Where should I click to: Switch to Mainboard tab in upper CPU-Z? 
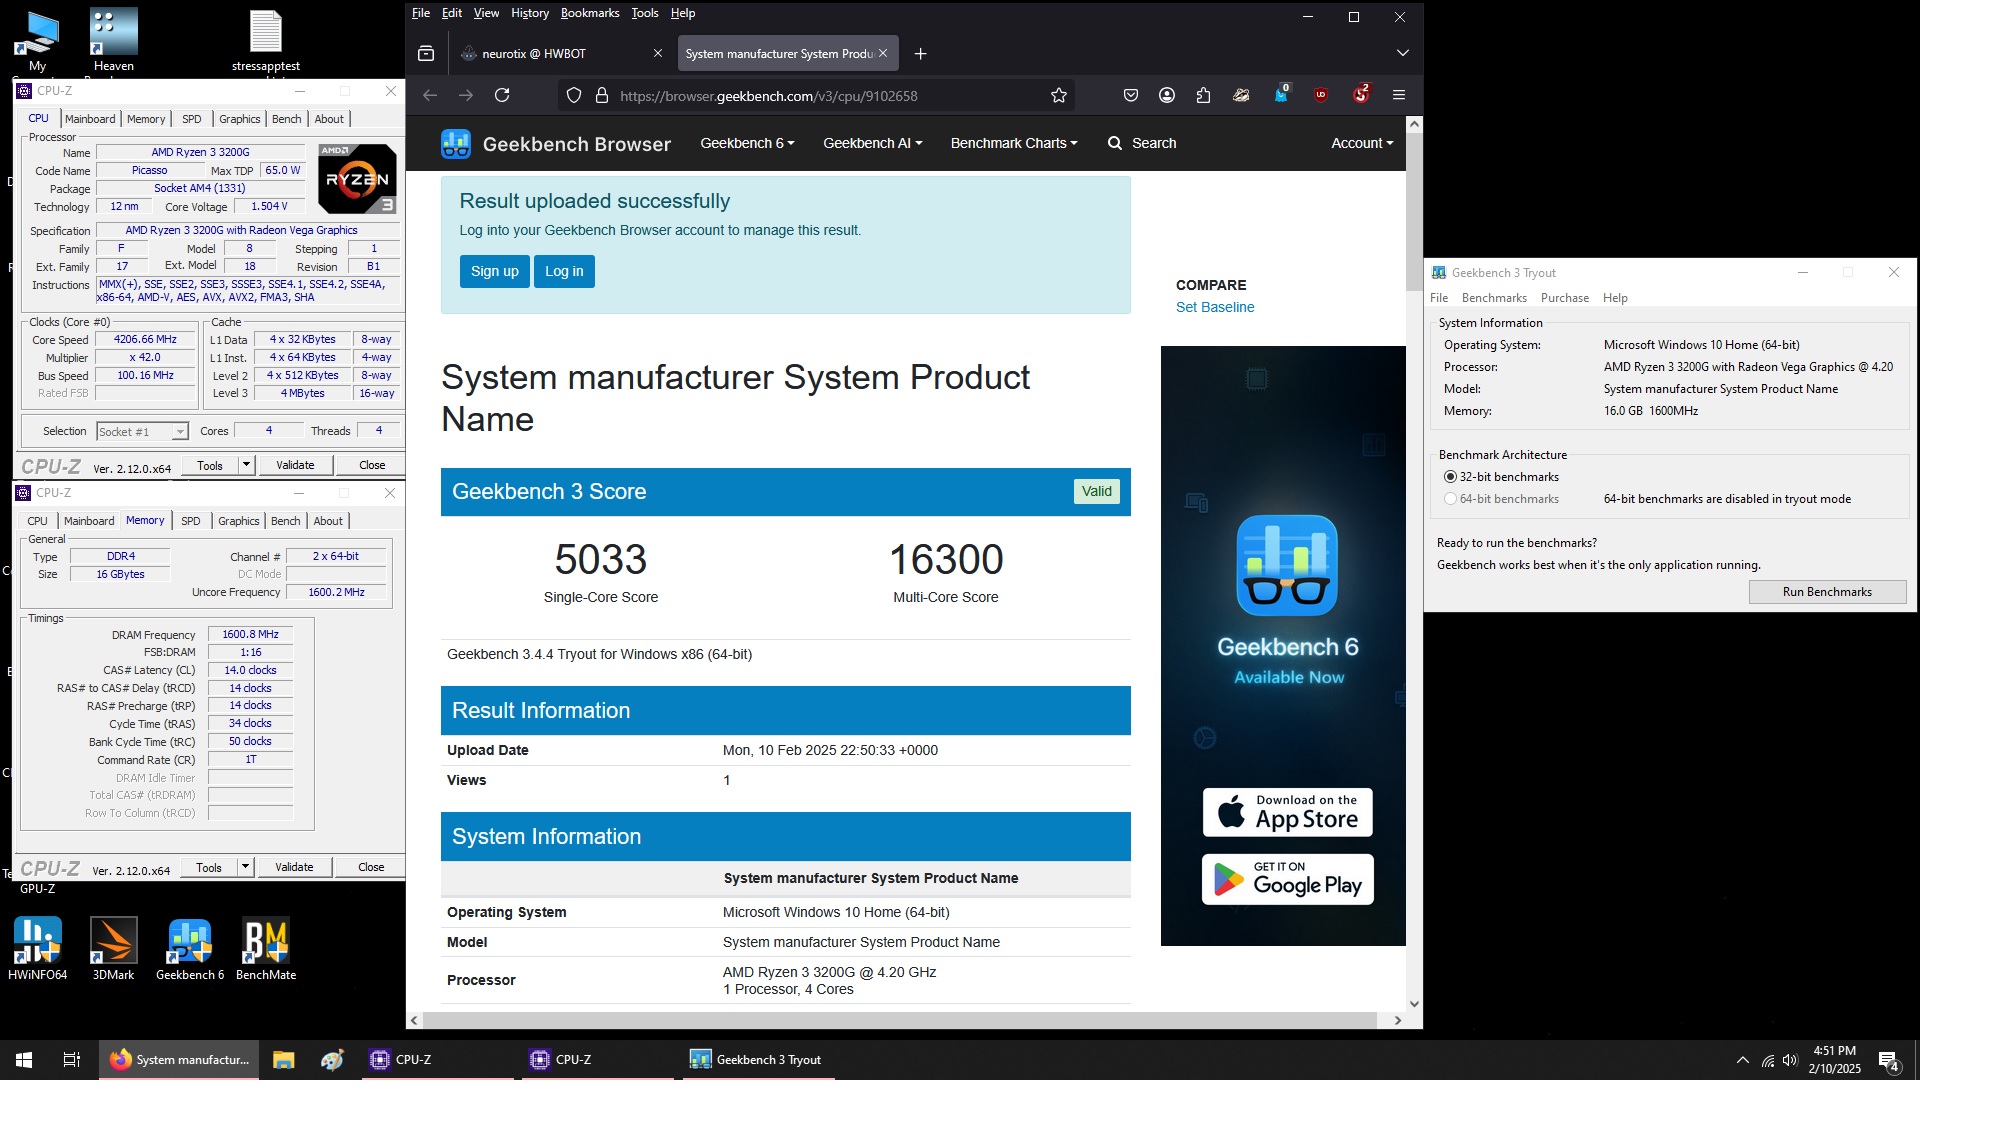[x=90, y=119]
